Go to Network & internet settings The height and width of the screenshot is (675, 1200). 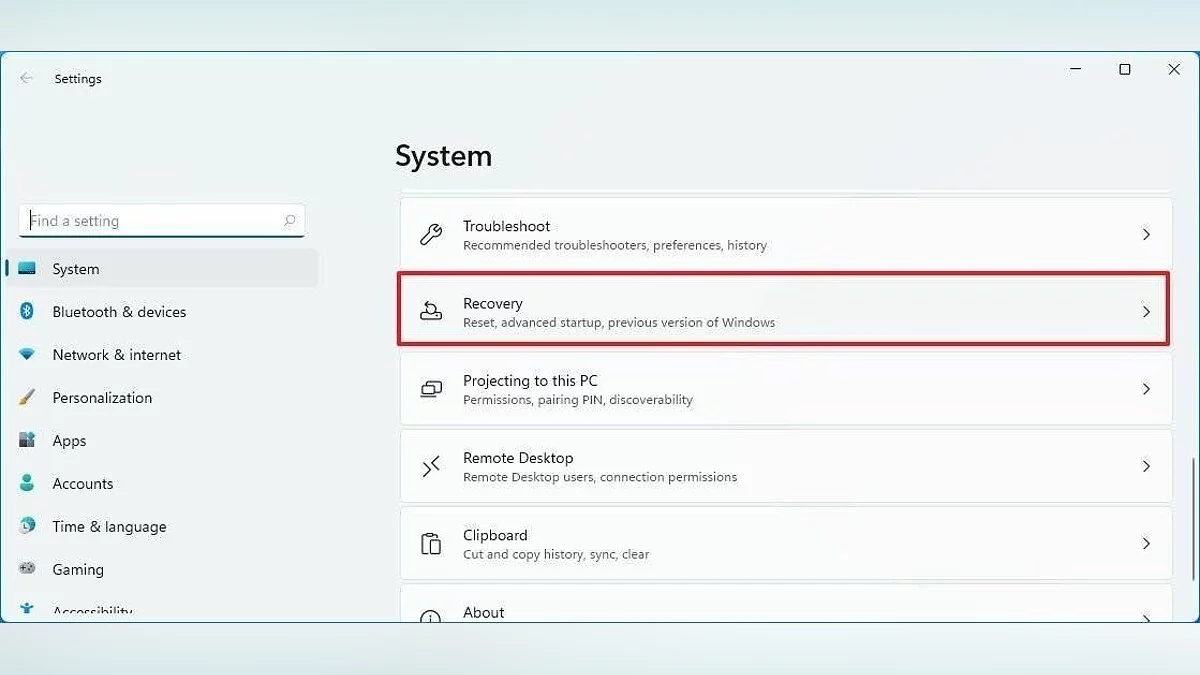162,355
